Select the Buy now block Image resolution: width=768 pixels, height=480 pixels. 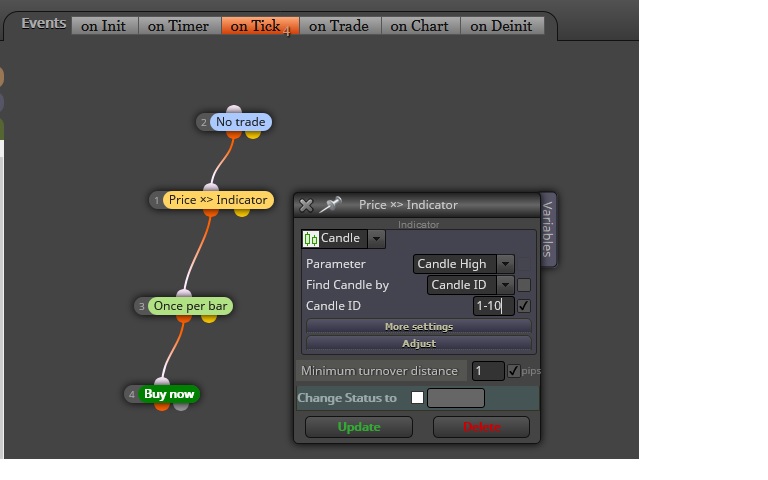(x=169, y=394)
